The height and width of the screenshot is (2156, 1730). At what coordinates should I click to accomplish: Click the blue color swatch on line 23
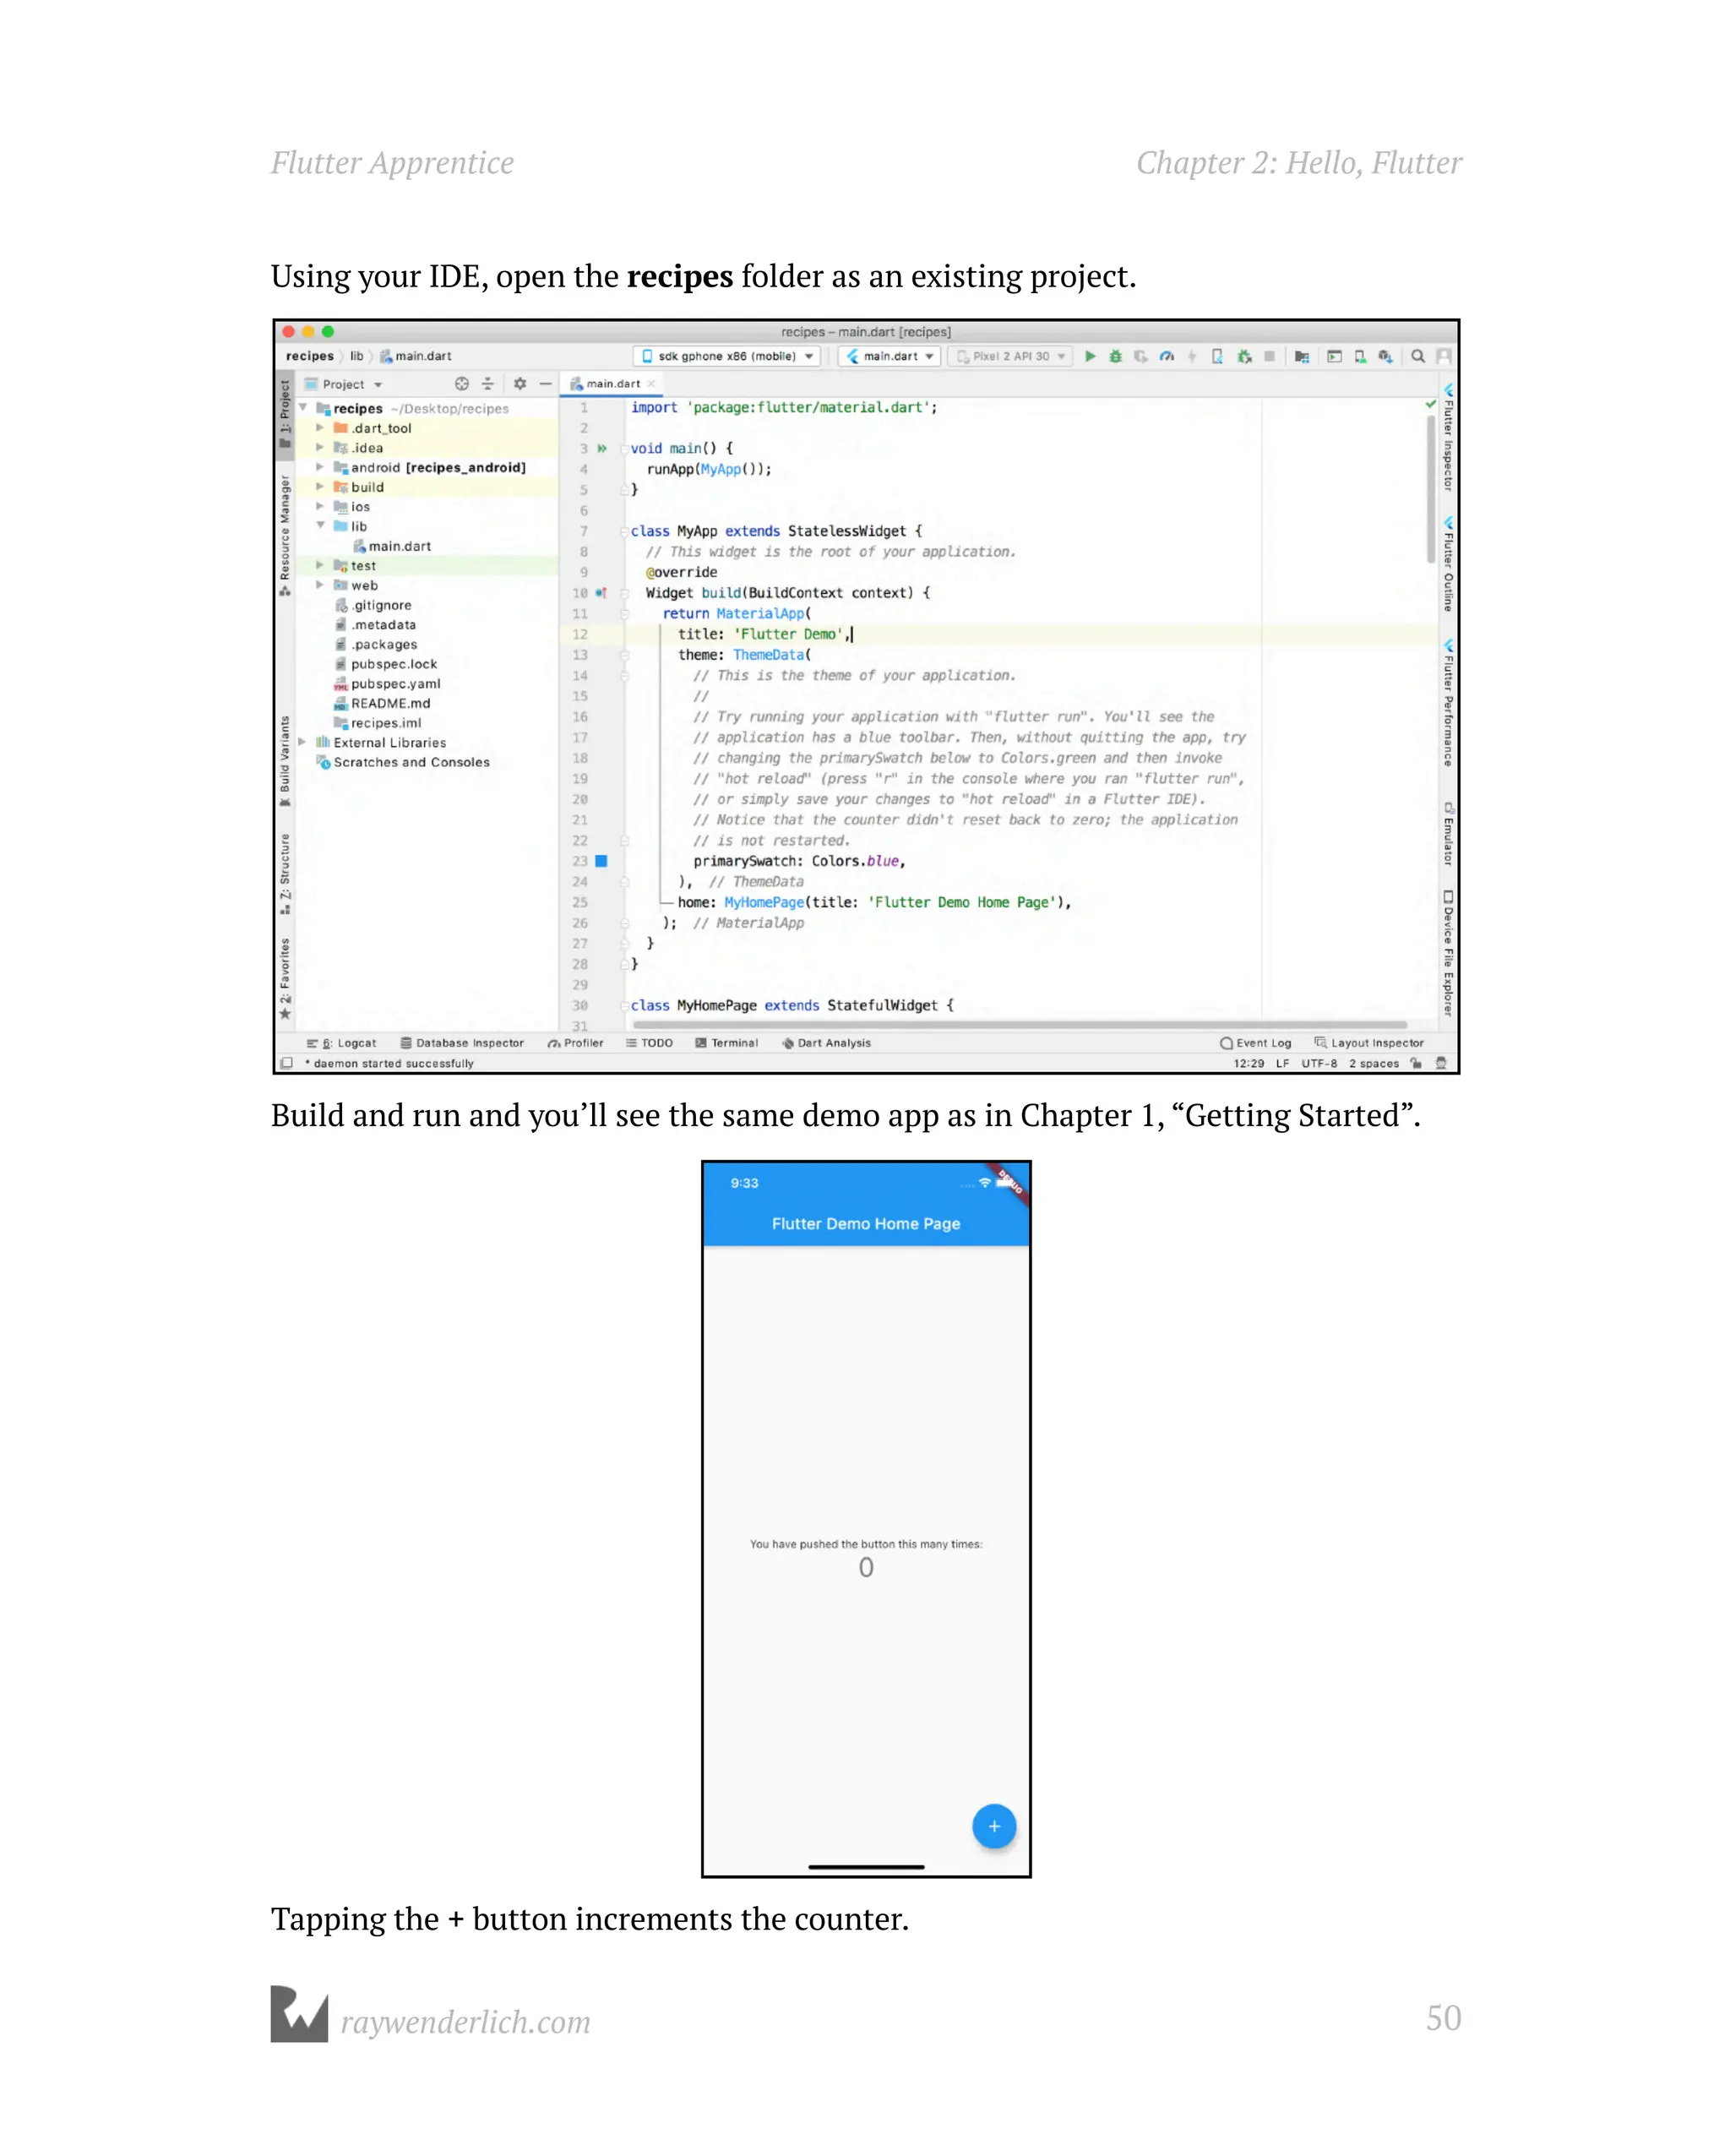[601, 861]
